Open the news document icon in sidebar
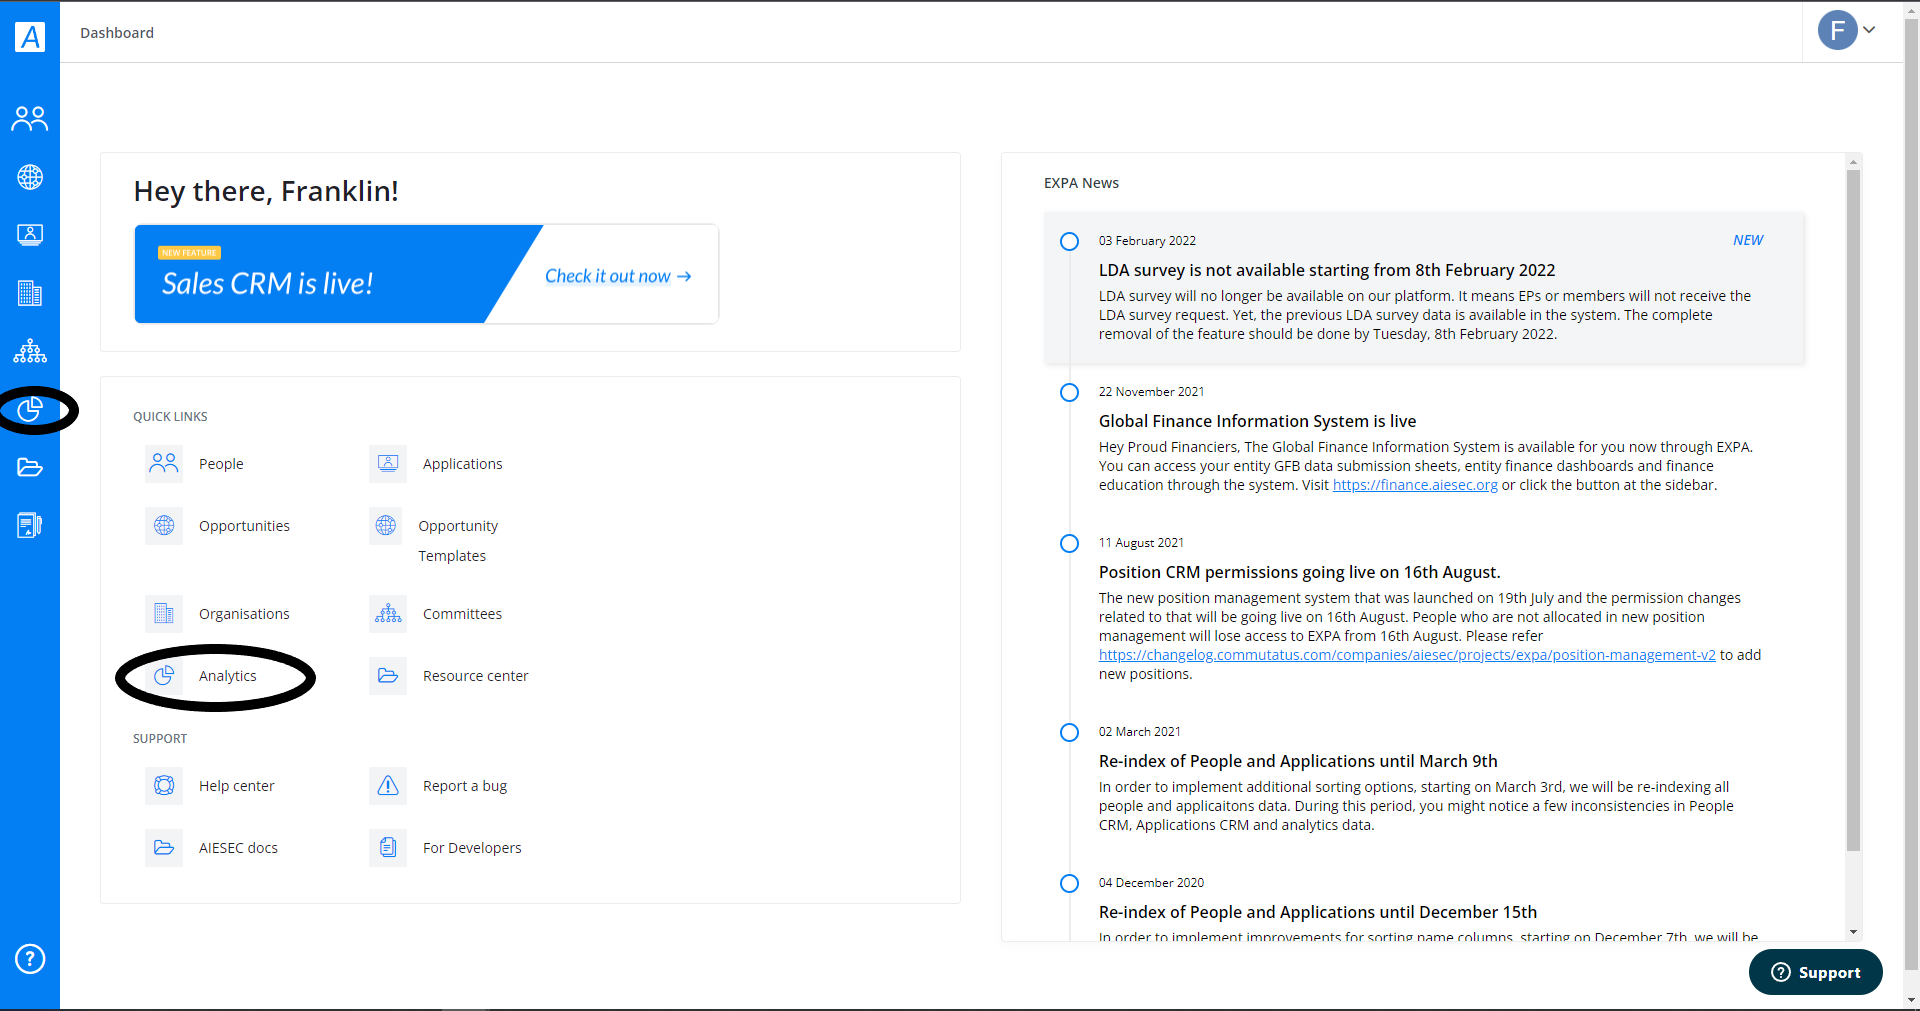 [30, 525]
